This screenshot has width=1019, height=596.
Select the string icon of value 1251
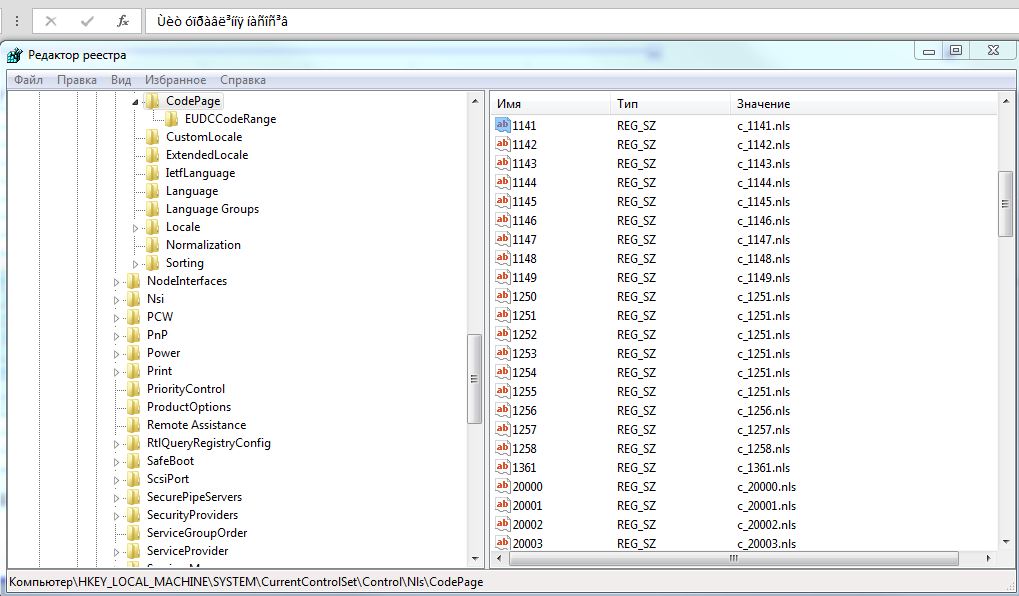(x=503, y=316)
